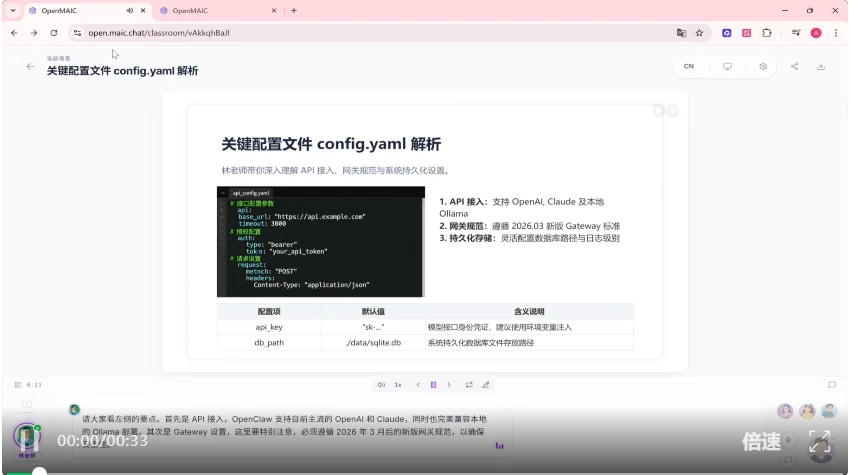
Task: Go to the previous slide
Action: tap(418, 384)
